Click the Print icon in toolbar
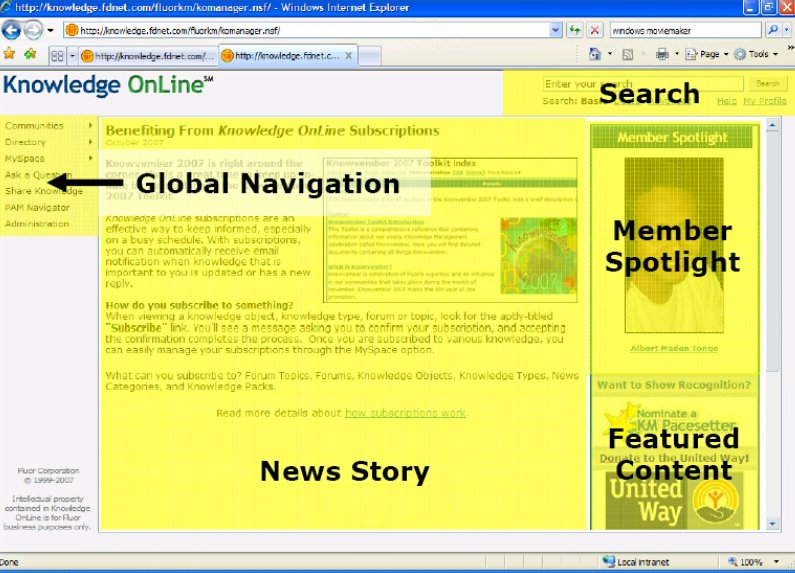Screen dimensions: 795x573 [662, 54]
